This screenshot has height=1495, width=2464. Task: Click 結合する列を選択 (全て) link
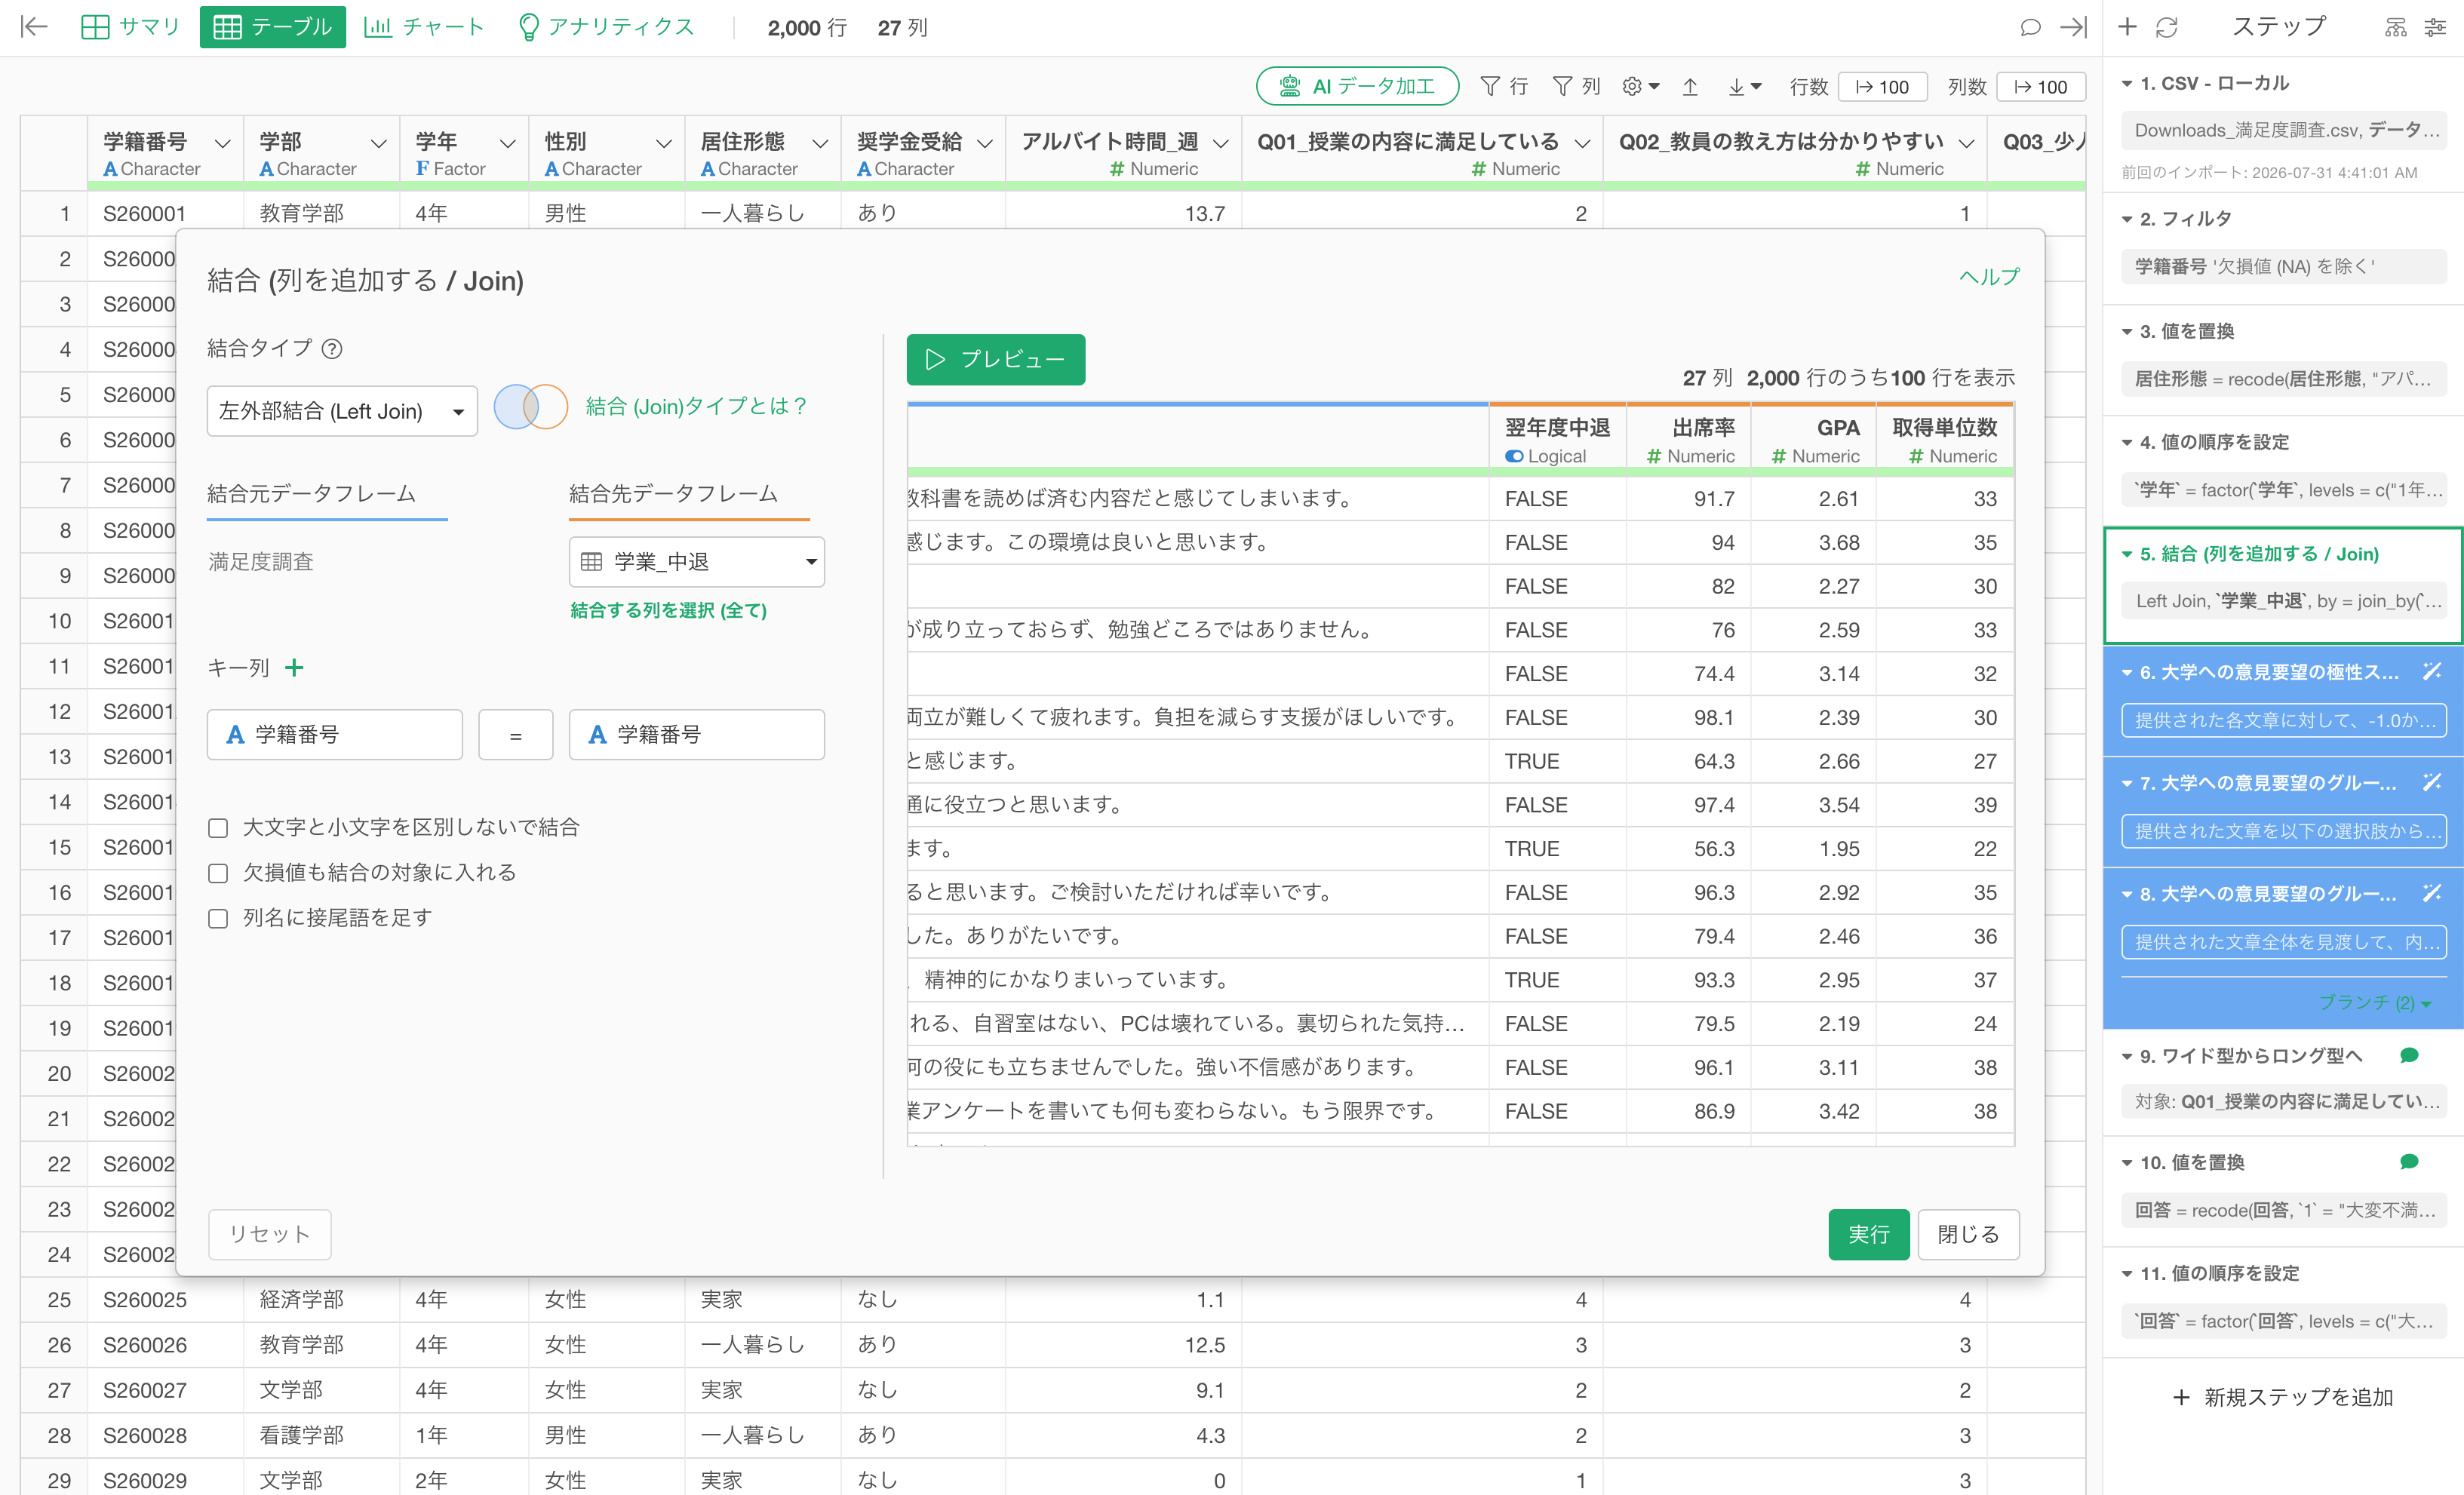[668, 610]
